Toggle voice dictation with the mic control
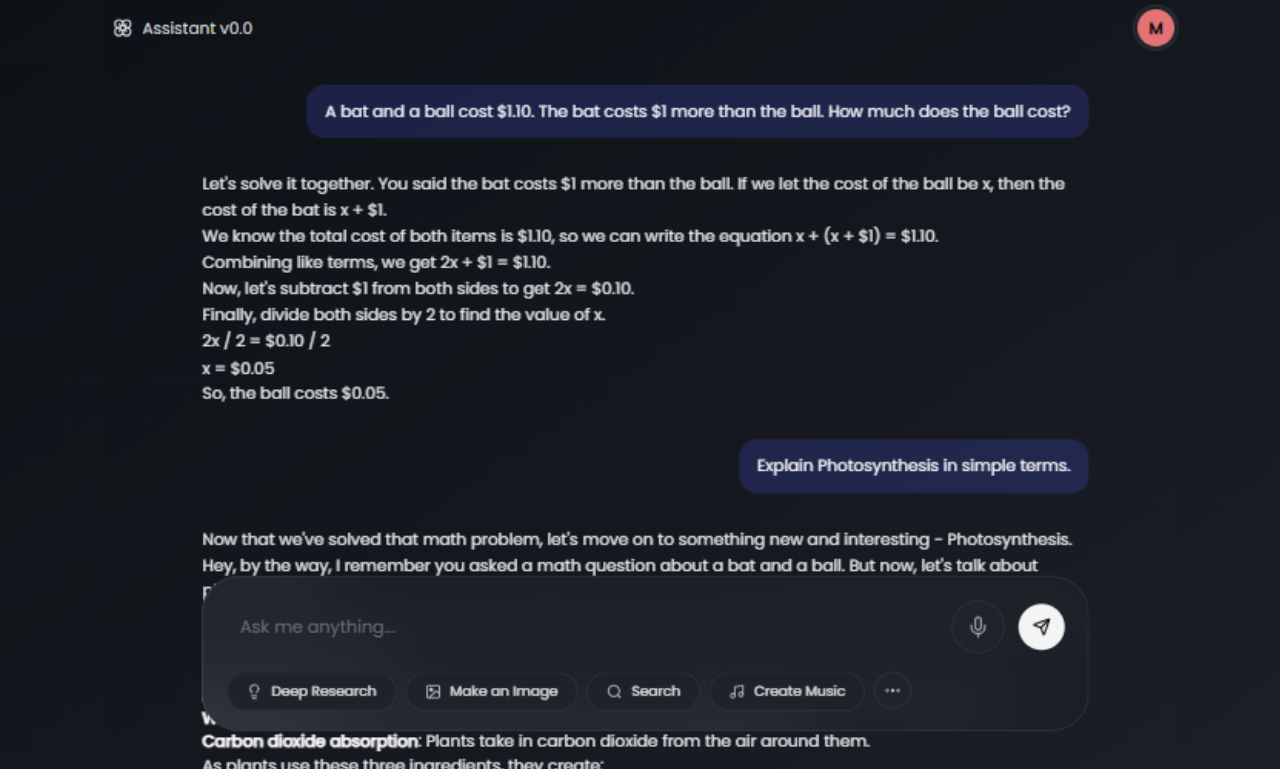This screenshot has height=769, width=1280. point(977,626)
